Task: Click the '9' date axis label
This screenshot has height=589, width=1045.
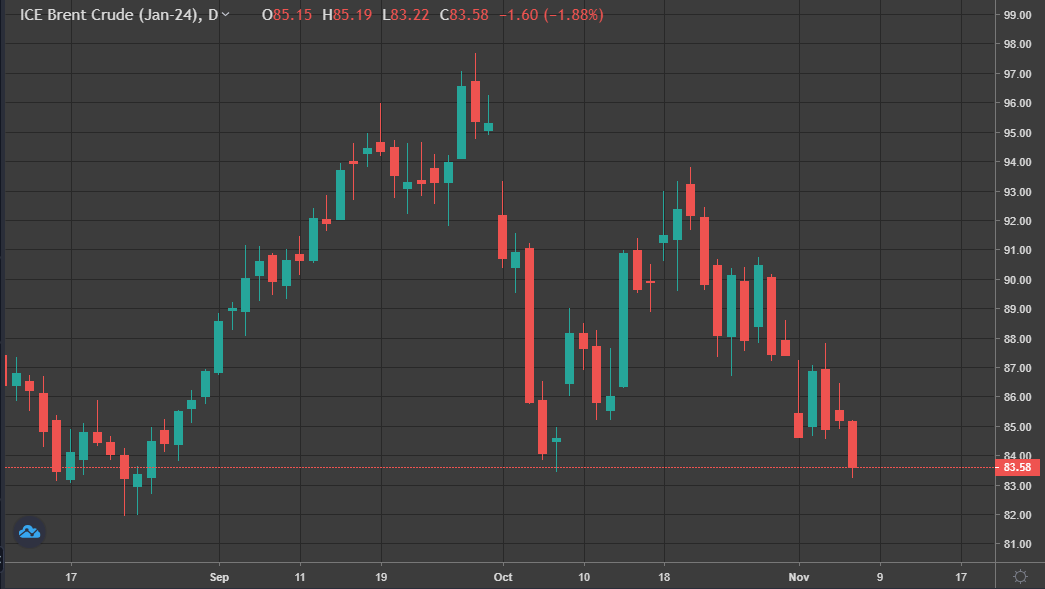Action: pos(880,577)
